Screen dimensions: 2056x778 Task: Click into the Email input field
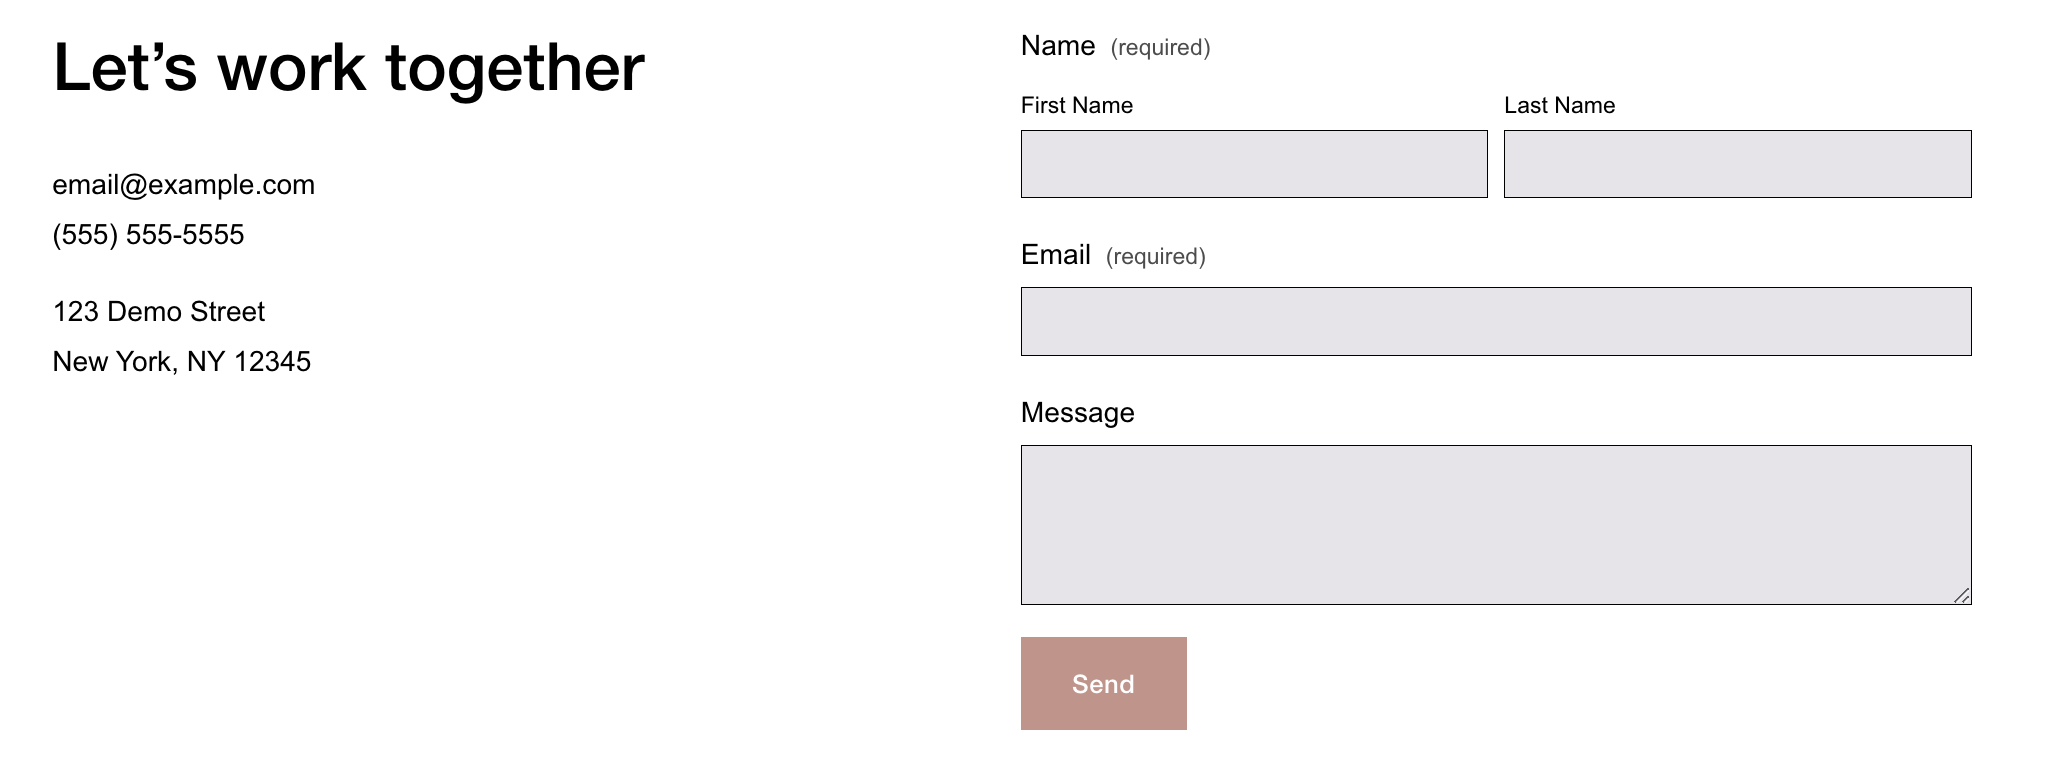(1495, 321)
